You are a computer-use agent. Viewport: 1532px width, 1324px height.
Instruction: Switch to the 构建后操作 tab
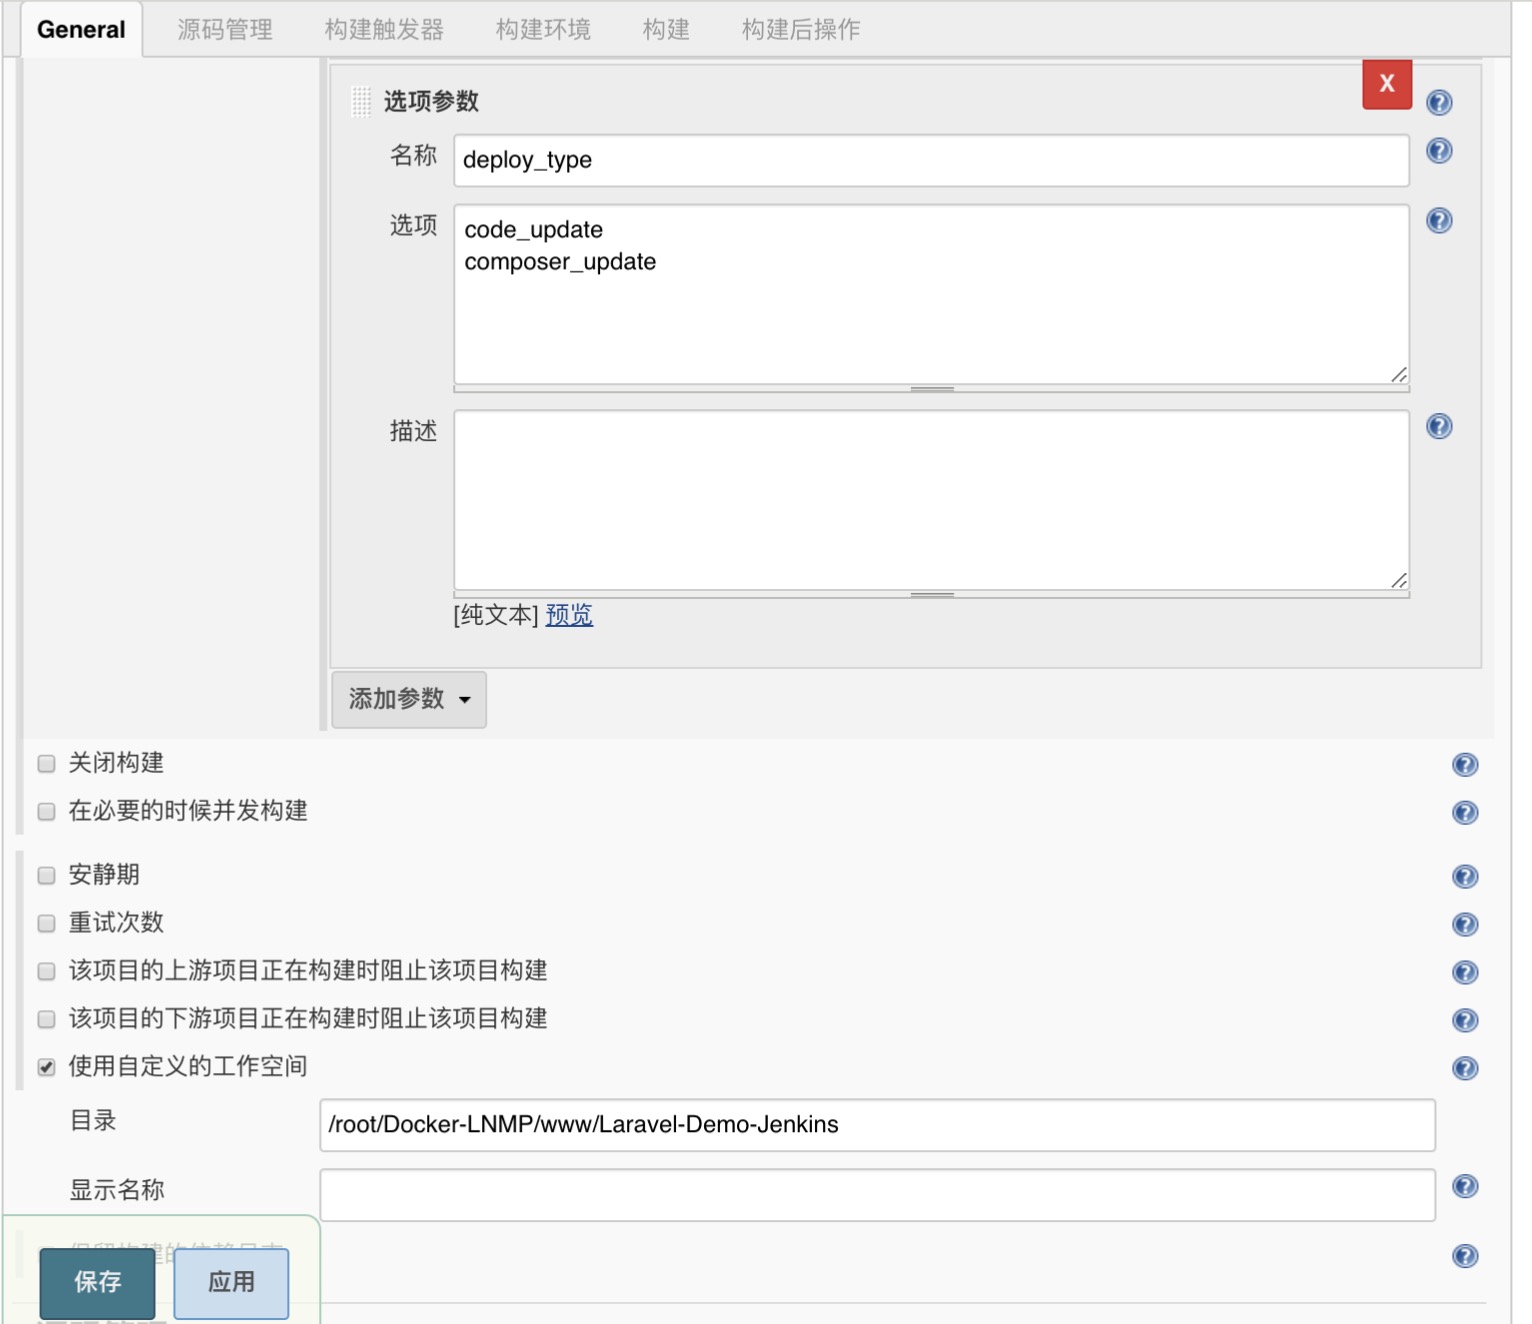[x=801, y=30]
